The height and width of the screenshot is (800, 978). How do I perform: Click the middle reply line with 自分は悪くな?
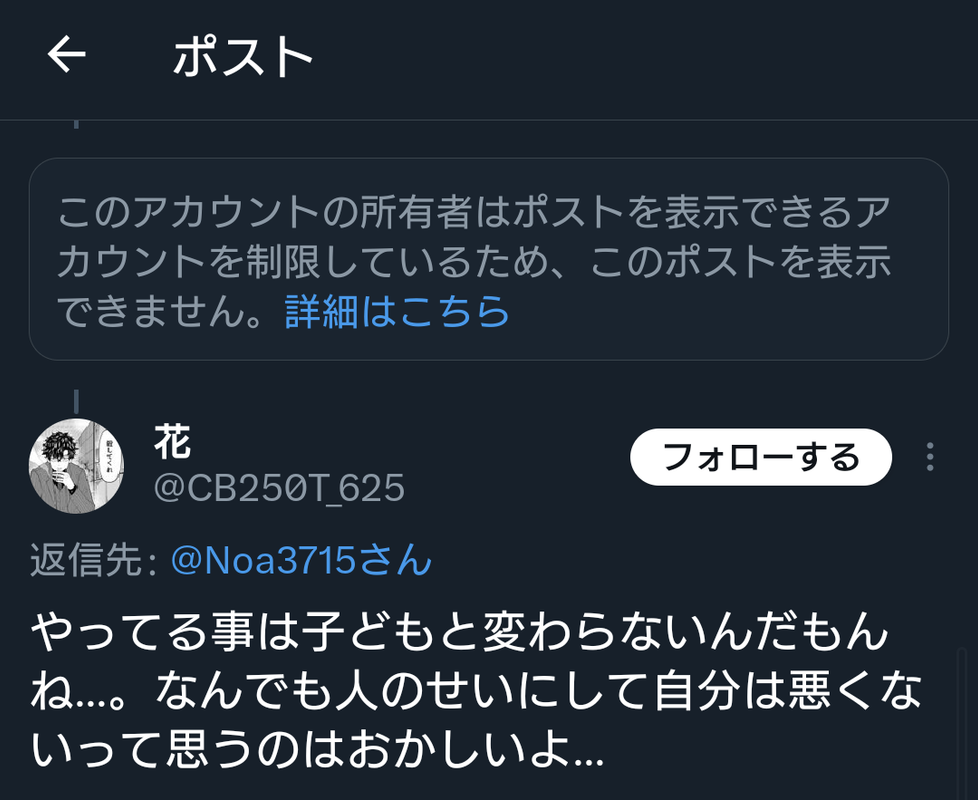pos(475,691)
